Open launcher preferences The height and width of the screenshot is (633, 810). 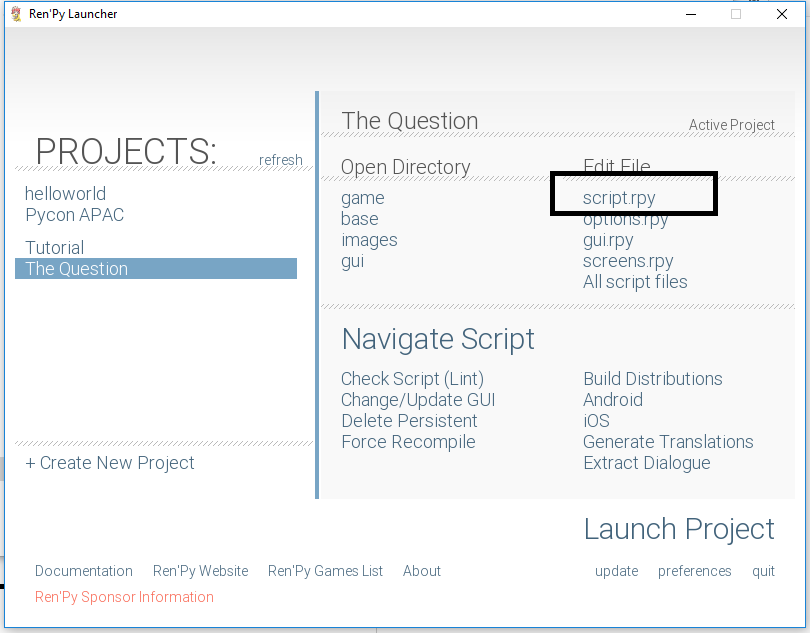[x=695, y=572]
